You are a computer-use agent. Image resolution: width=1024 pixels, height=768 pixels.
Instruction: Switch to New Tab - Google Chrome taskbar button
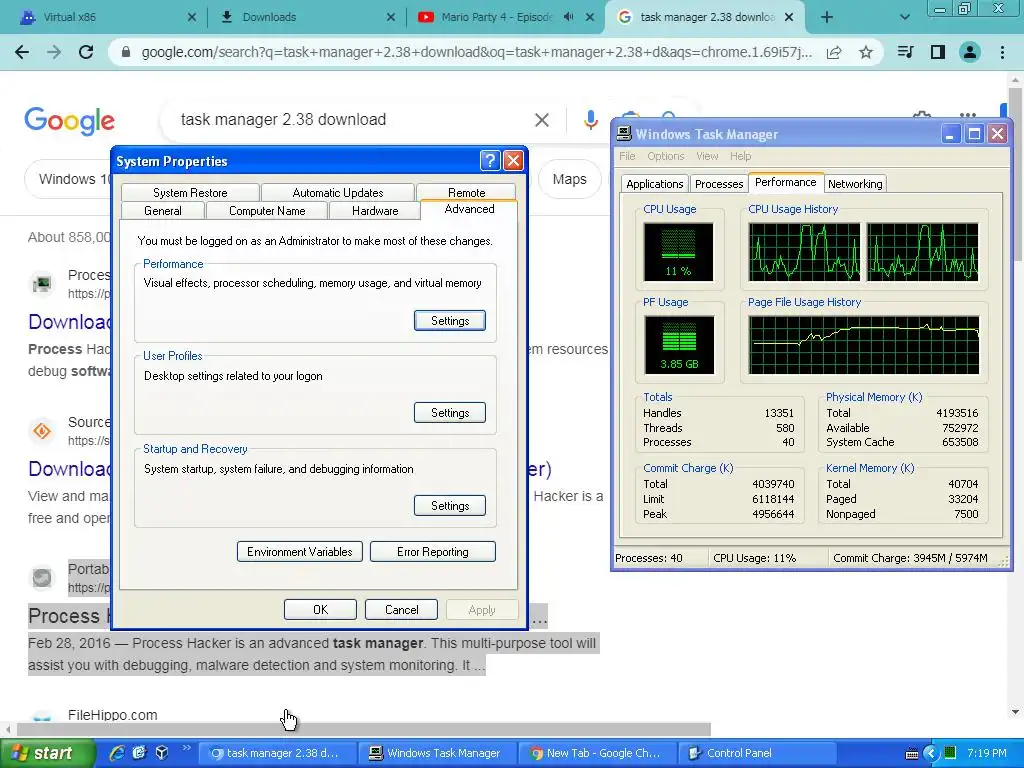596,753
